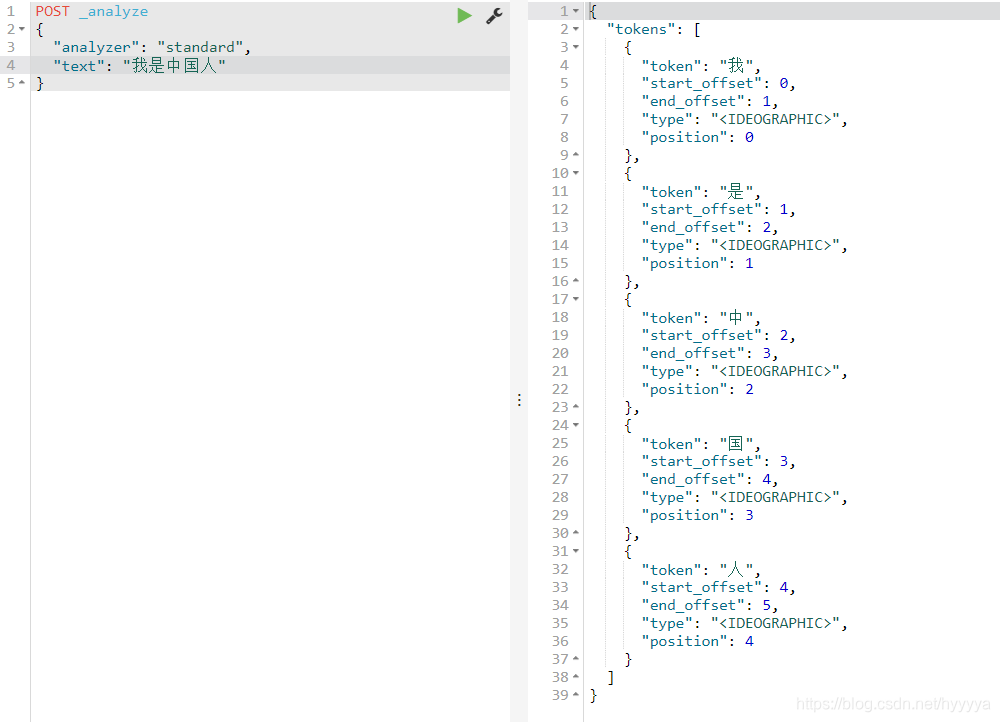Collapse the tokens array at response line 2
This screenshot has height=722, width=1000.
(576, 29)
